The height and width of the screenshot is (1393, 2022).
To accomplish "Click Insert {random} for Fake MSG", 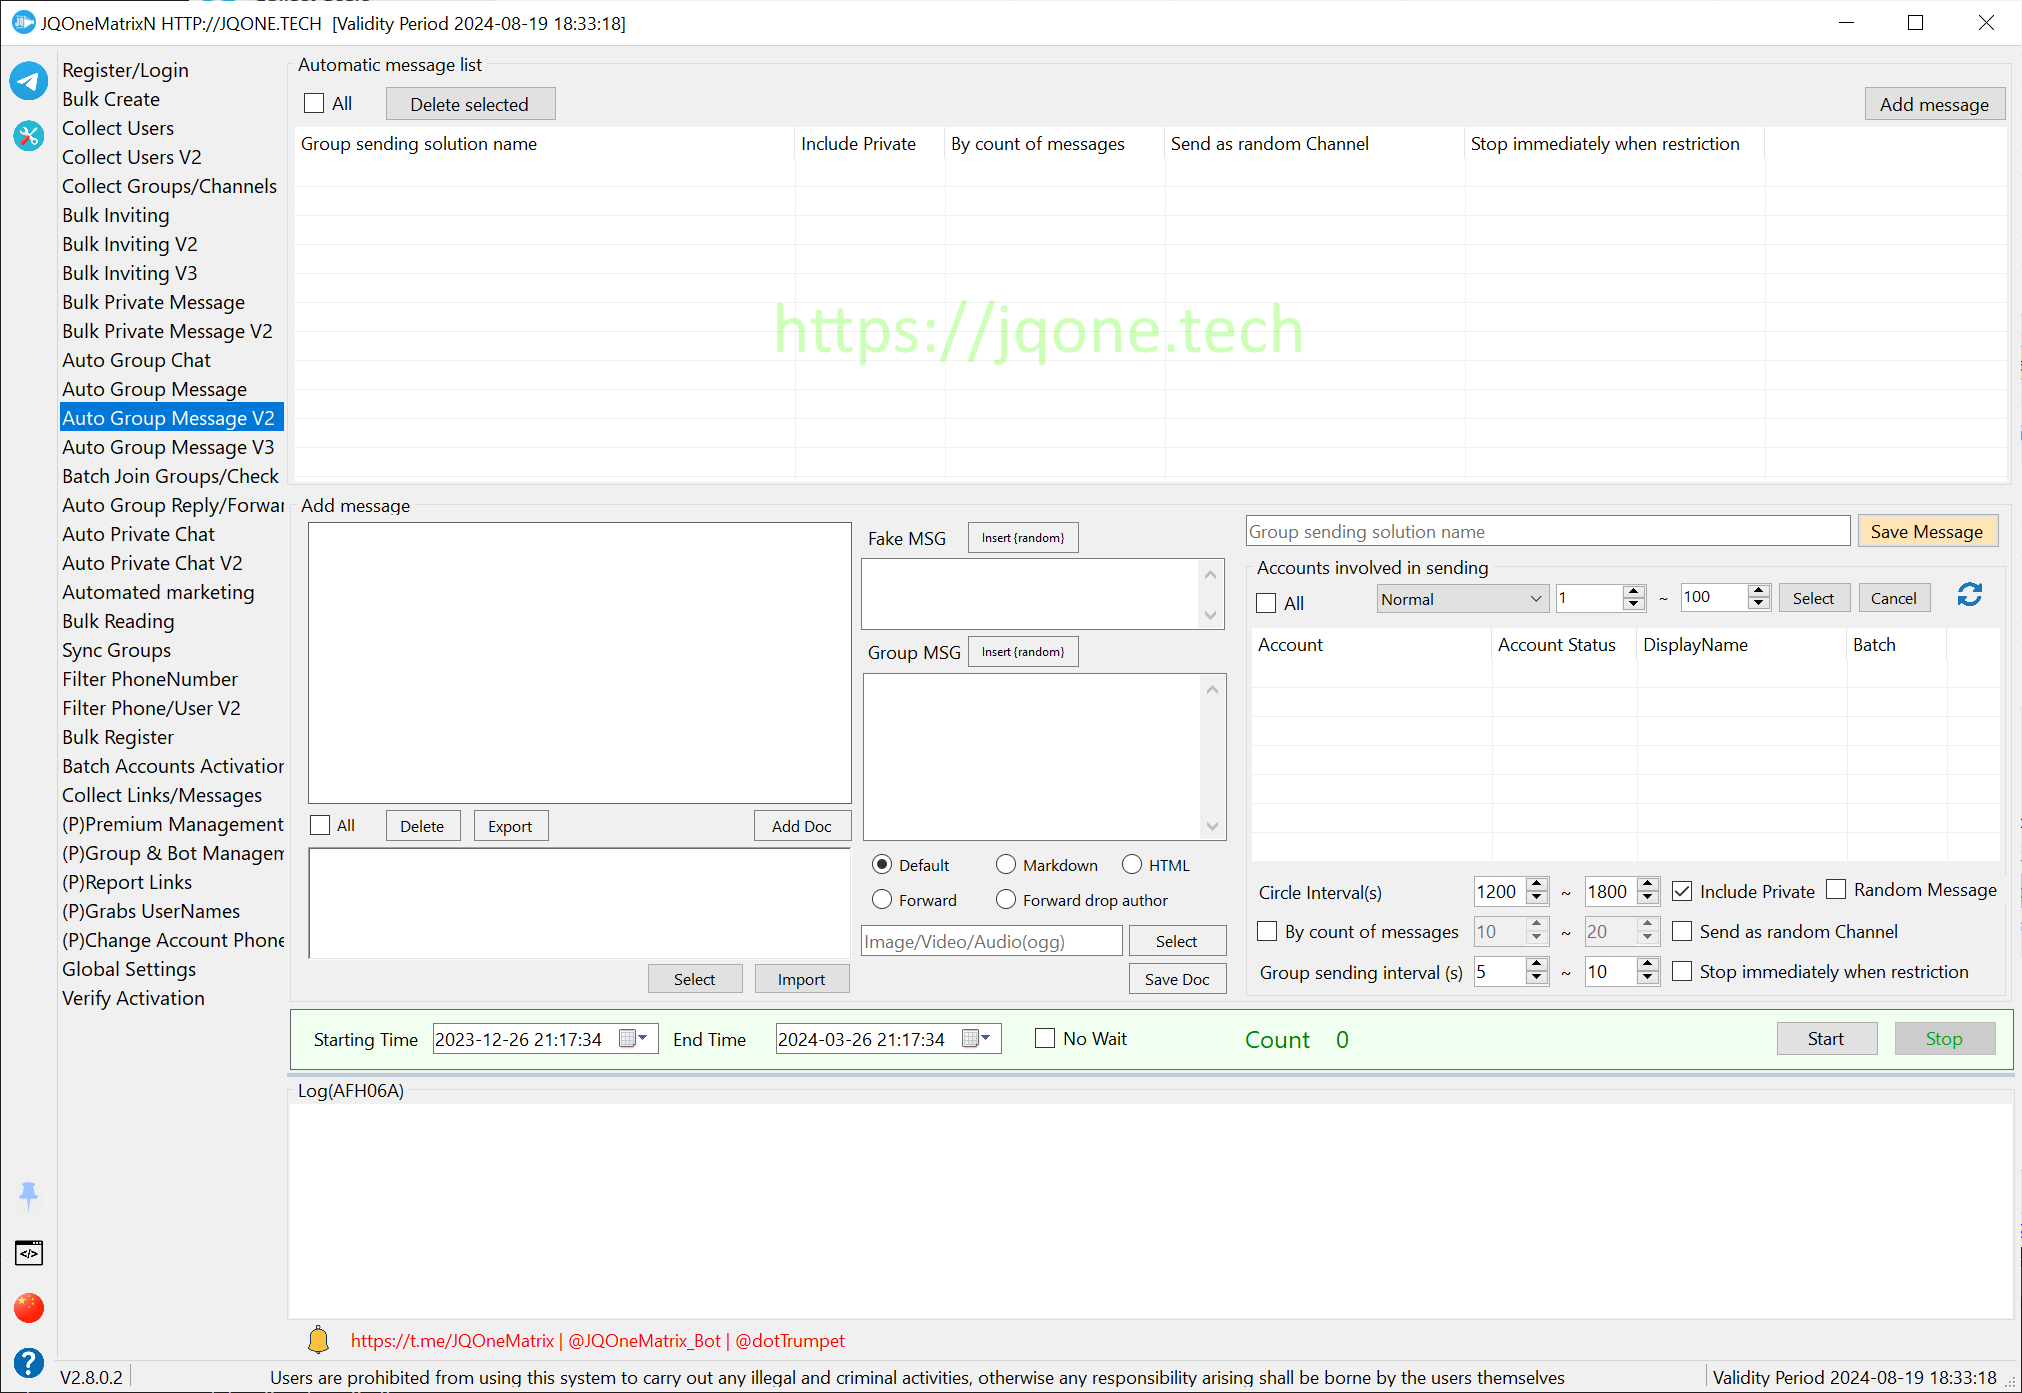I will tap(1023, 538).
